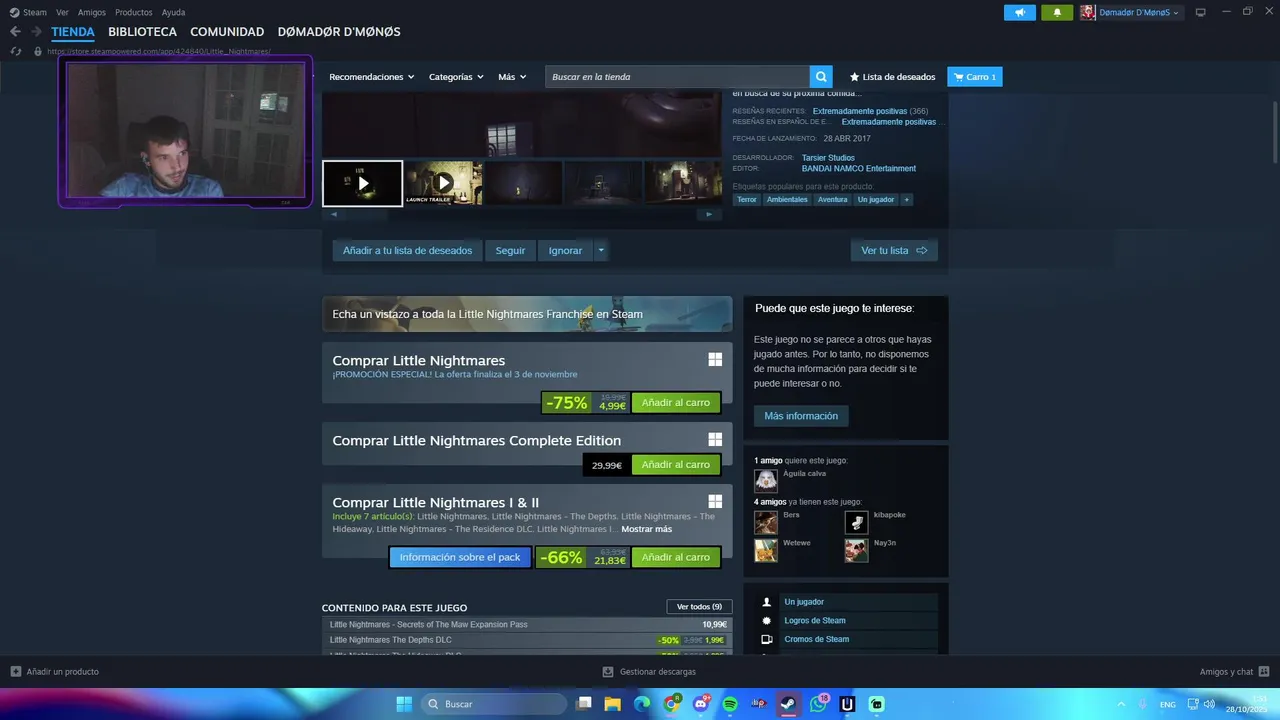
Task: Click Añadir a tu lista de deseados
Action: pyautogui.click(x=407, y=251)
